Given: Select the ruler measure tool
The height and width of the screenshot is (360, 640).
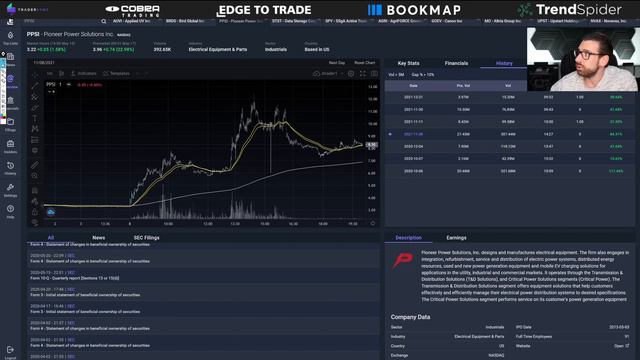Looking at the screenshot, I should [35, 165].
